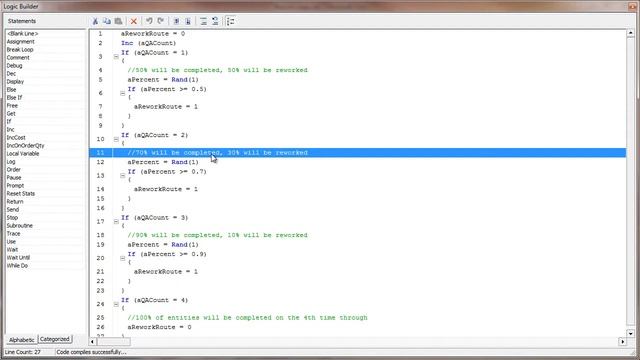The width and height of the screenshot is (640, 360).
Task: Select the Else If statement
Action: 14,98
